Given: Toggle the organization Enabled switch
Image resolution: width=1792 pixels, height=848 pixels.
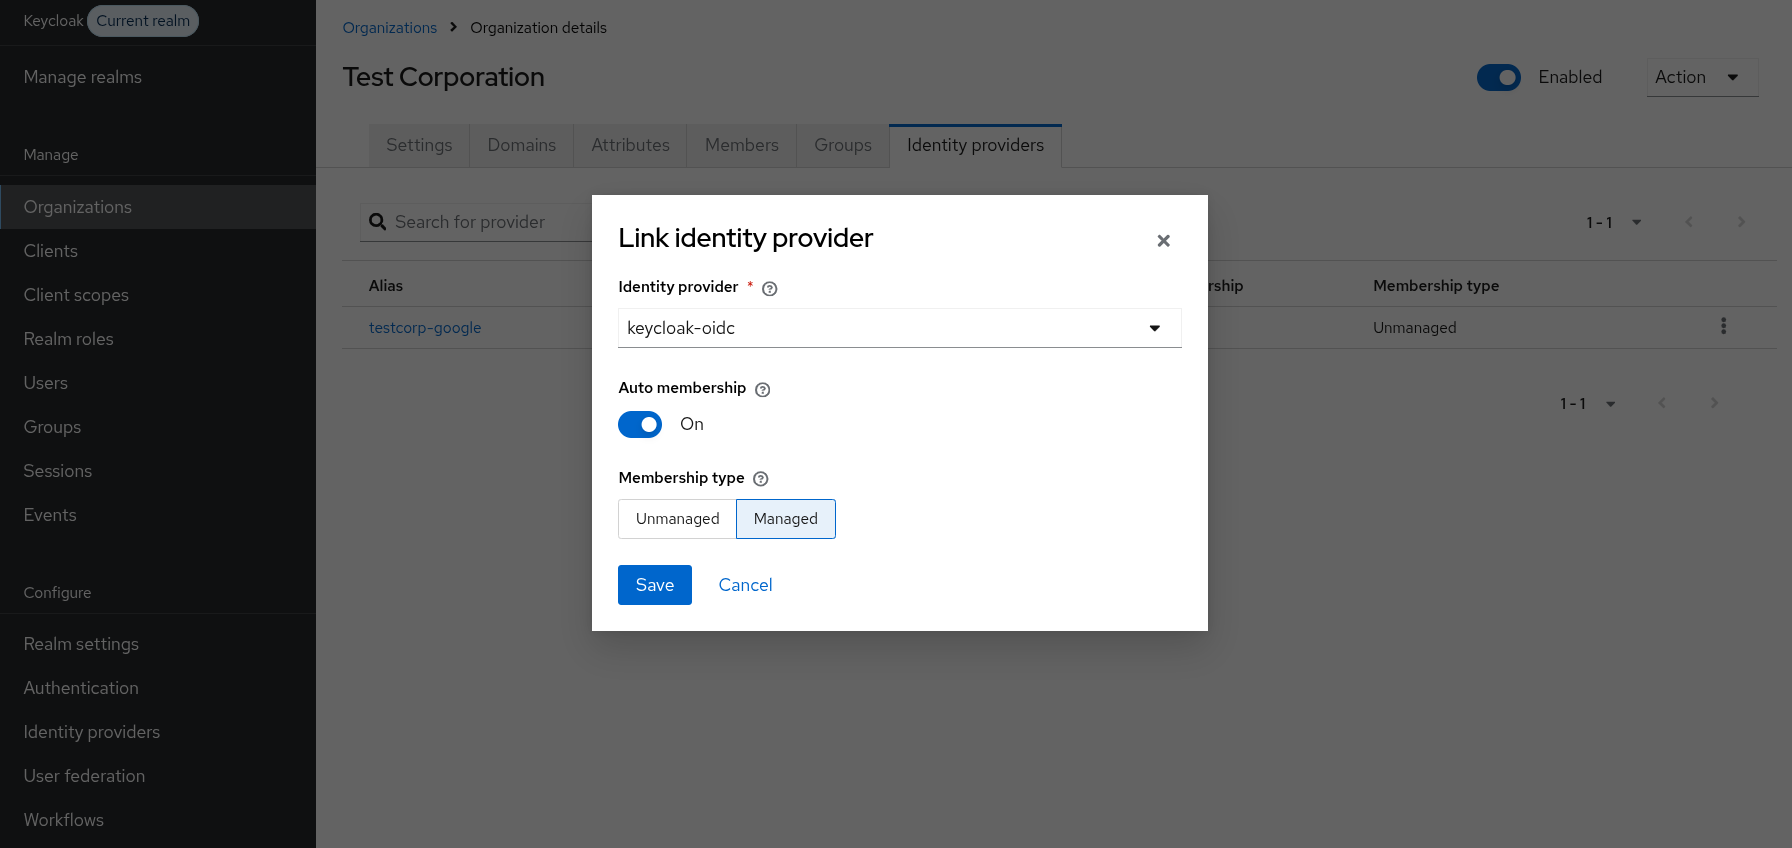Looking at the screenshot, I should point(1499,77).
